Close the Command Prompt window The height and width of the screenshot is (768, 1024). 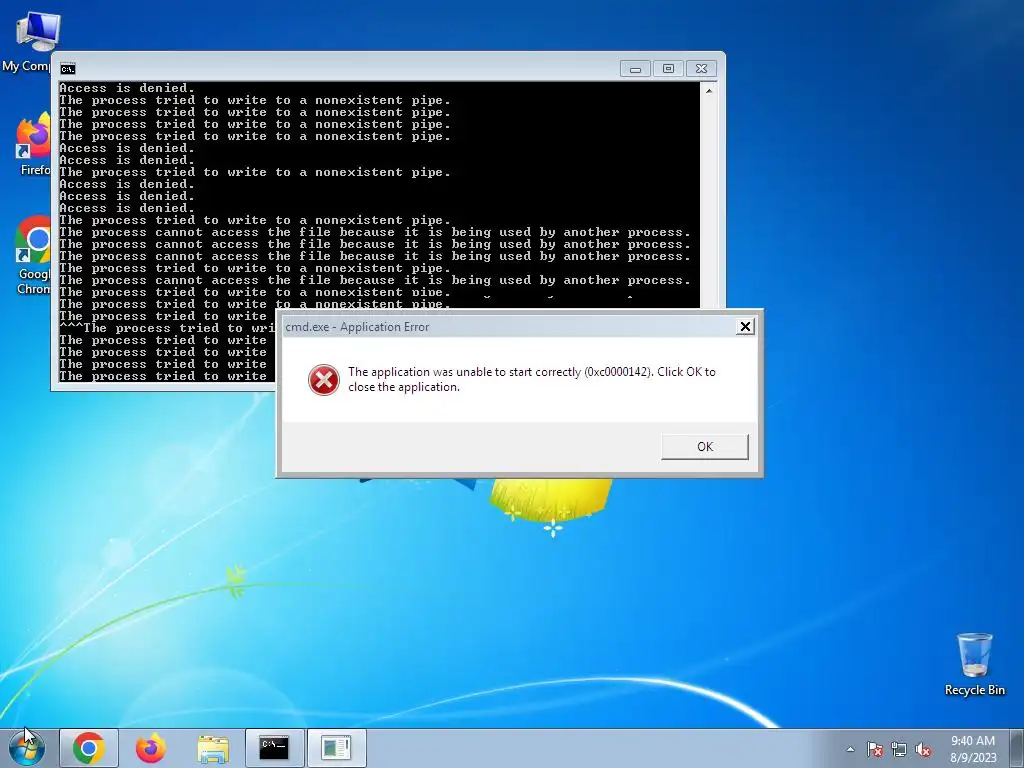tap(701, 69)
